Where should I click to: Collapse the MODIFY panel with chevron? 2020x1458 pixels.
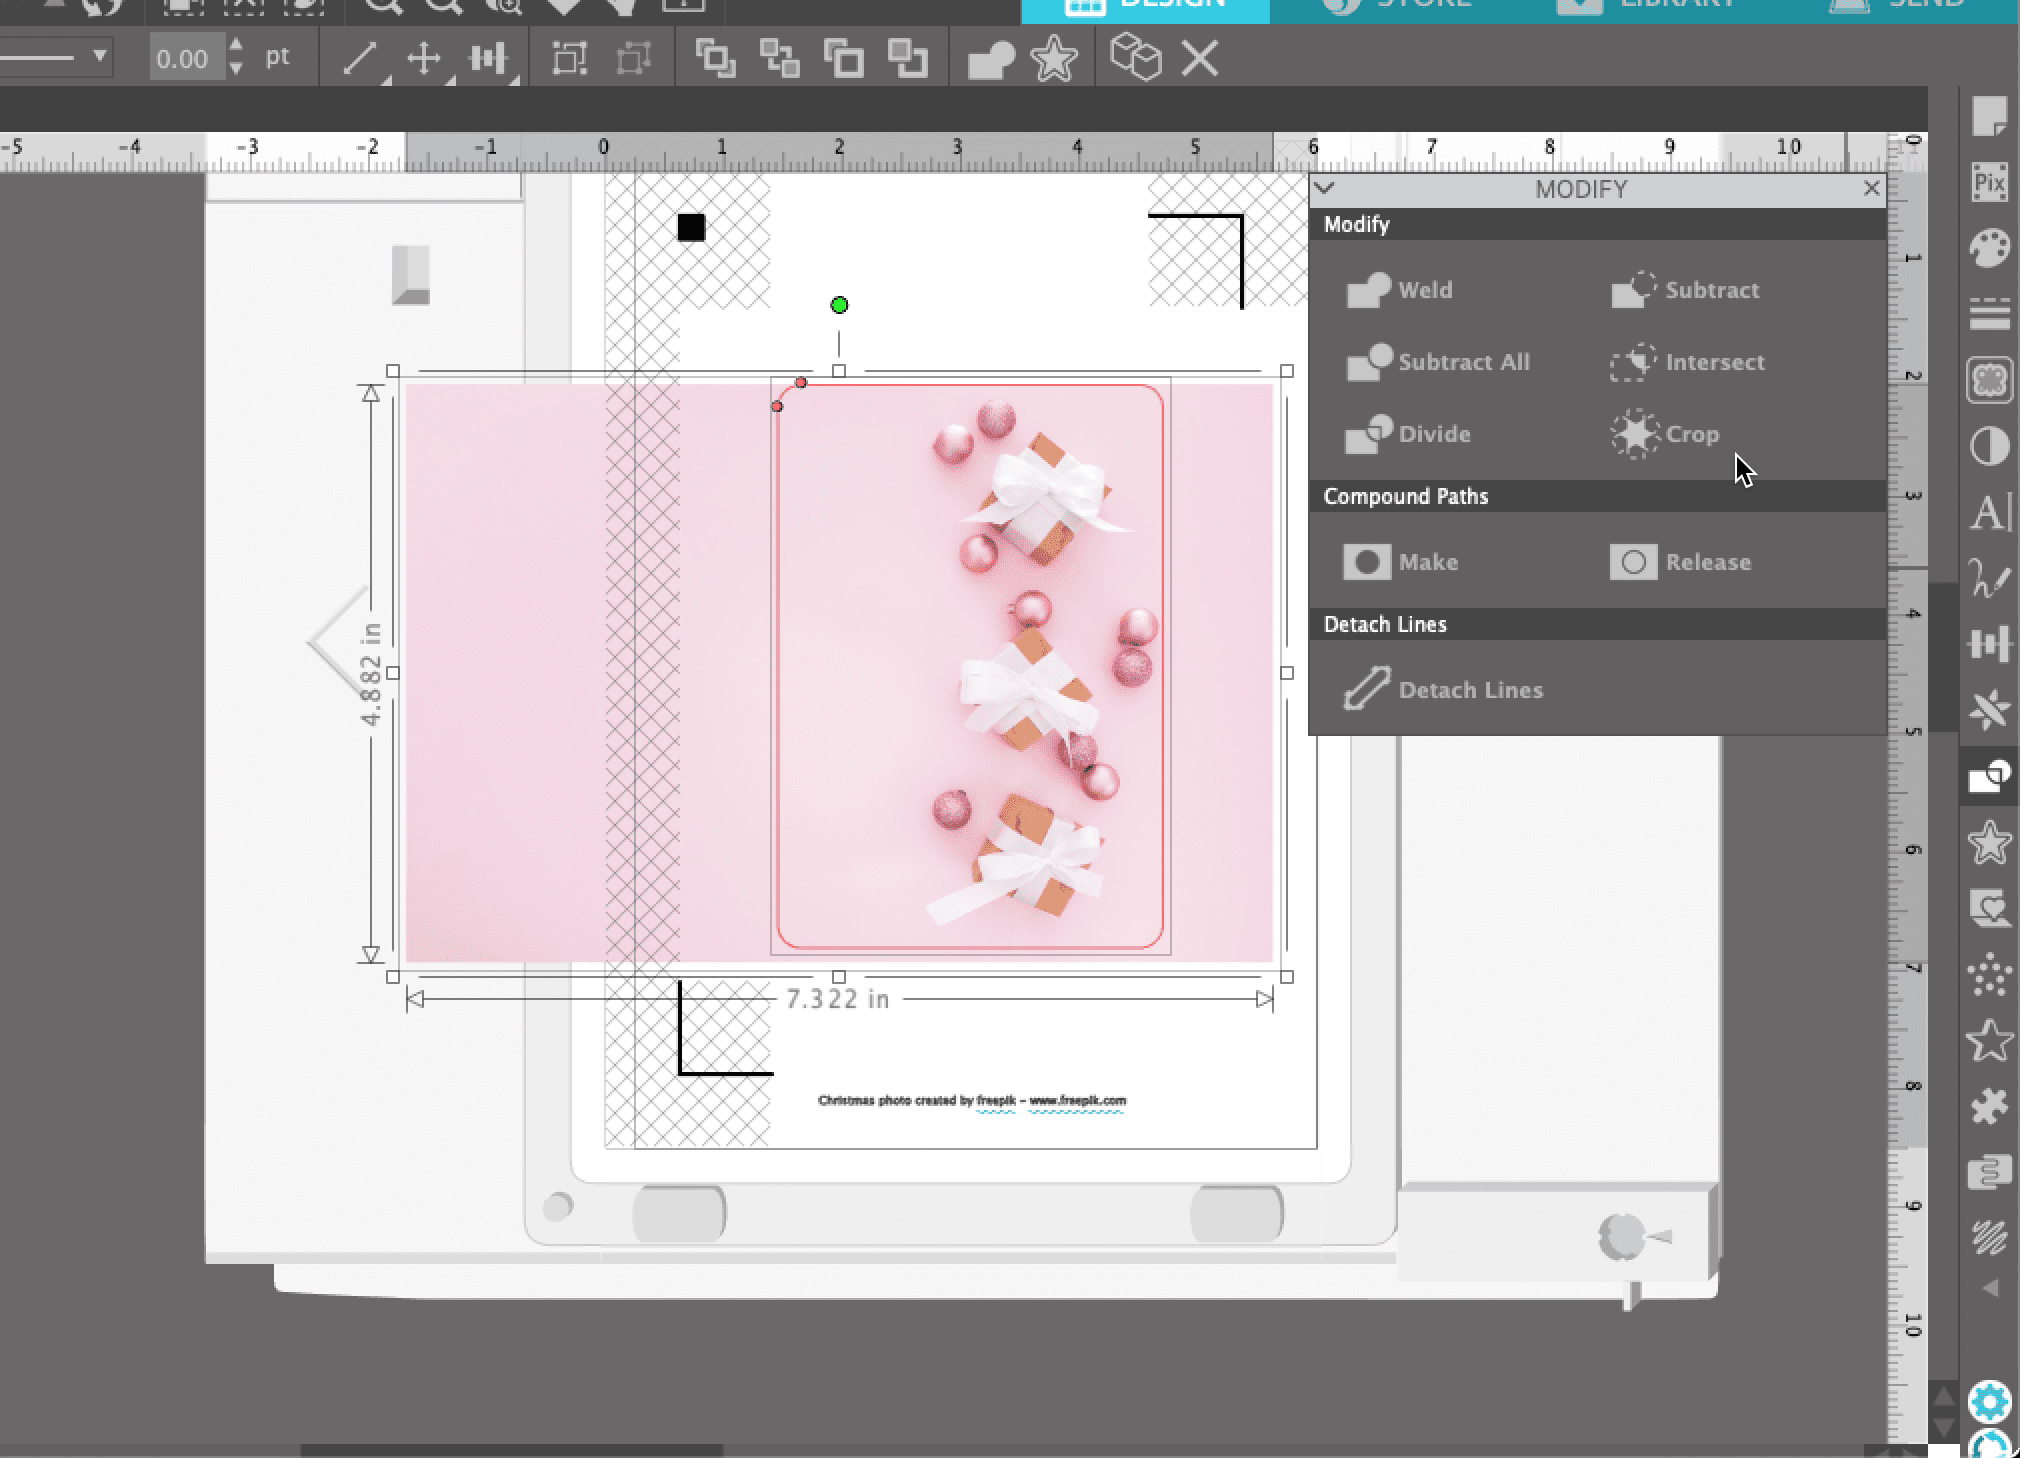tap(1324, 188)
